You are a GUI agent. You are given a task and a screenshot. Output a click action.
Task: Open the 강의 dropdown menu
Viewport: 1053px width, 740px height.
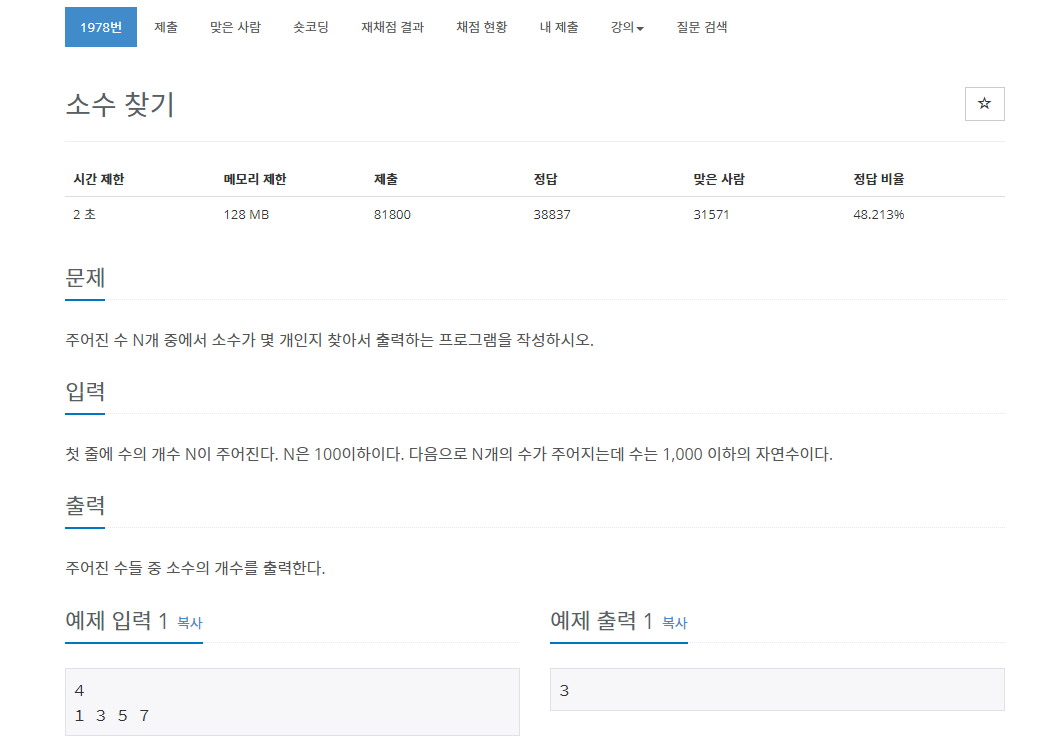[x=626, y=27]
